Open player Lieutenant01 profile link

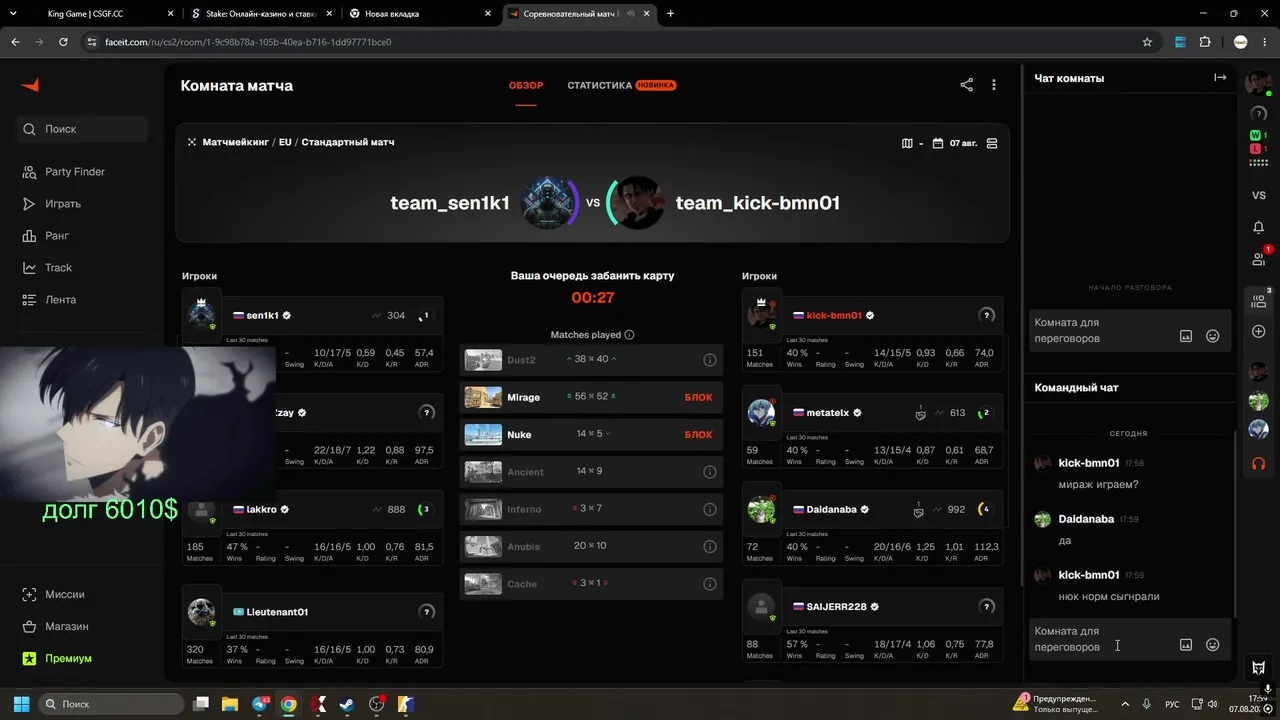277,612
